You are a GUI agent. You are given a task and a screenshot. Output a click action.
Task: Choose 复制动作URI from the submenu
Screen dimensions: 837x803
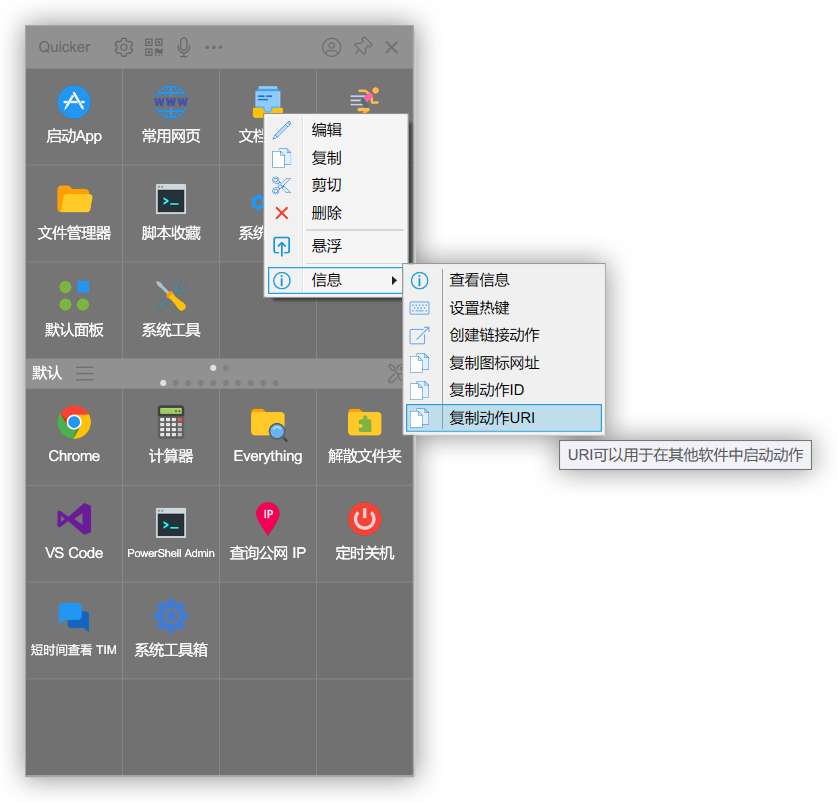504,418
